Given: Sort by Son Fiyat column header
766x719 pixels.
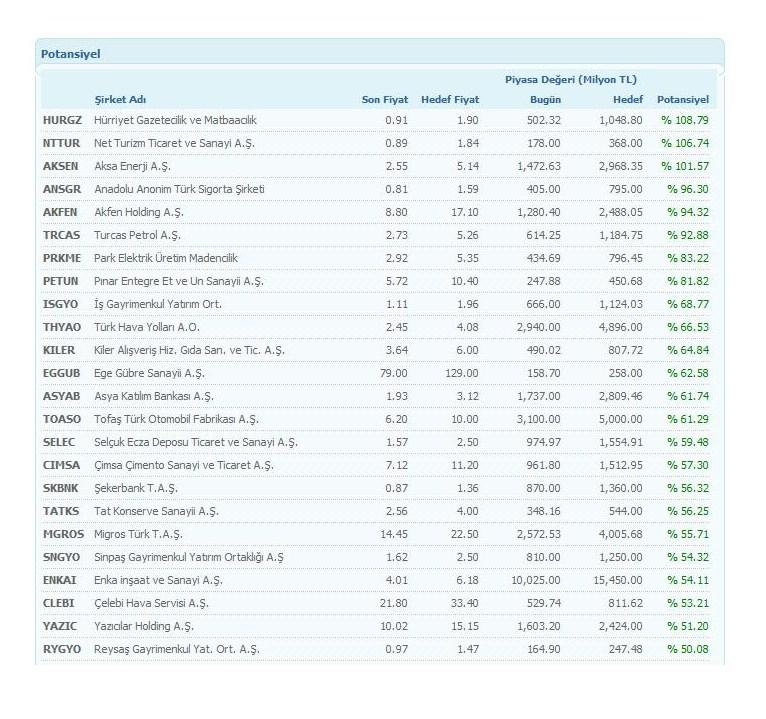Looking at the screenshot, I should 384,100.
